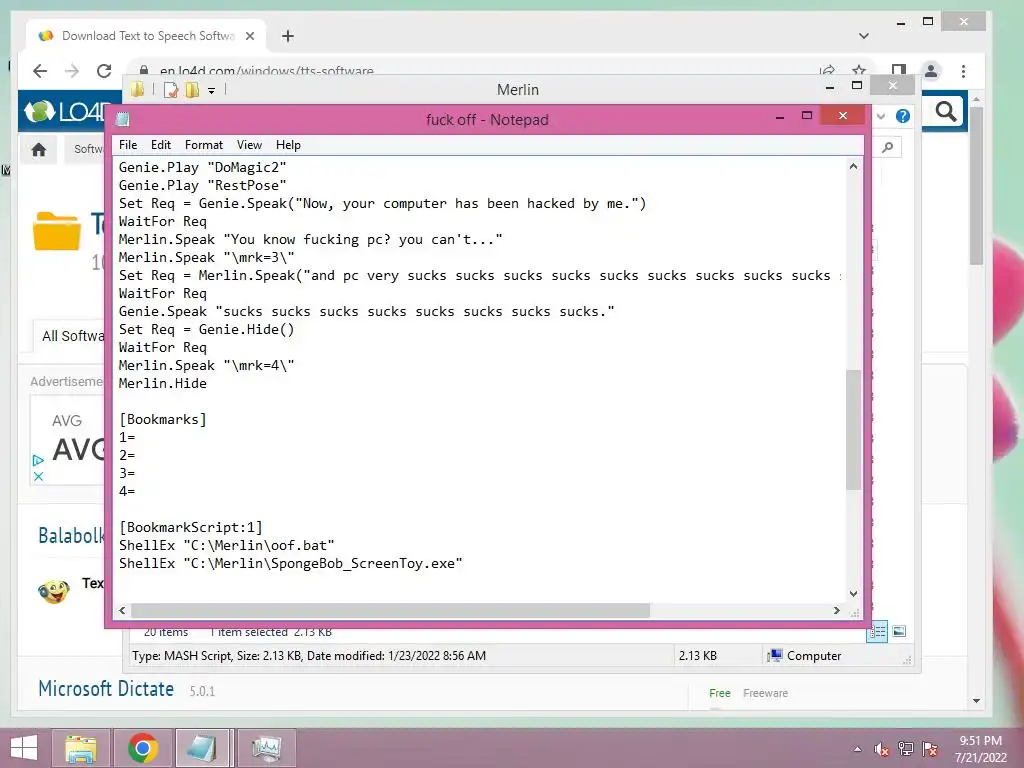The height and width of the screenshot is (768, 1024).
Task: Open the Microsoft Dictate link
Action: click(106, 689)
